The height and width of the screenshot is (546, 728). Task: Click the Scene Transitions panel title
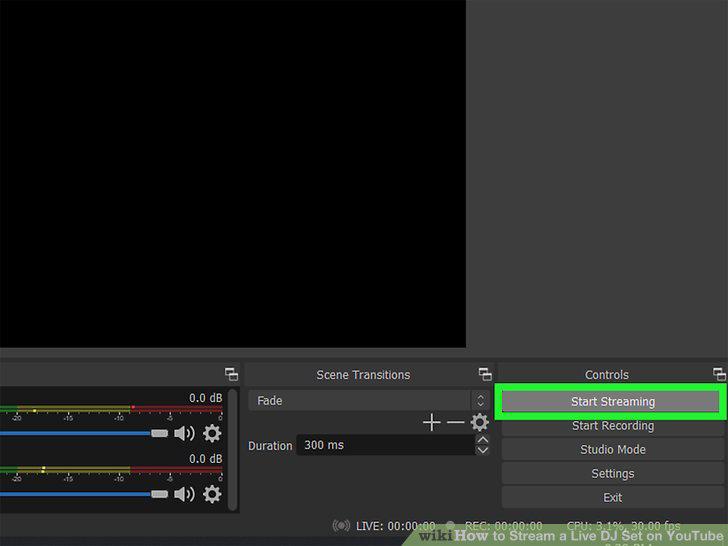coord(363,375)
